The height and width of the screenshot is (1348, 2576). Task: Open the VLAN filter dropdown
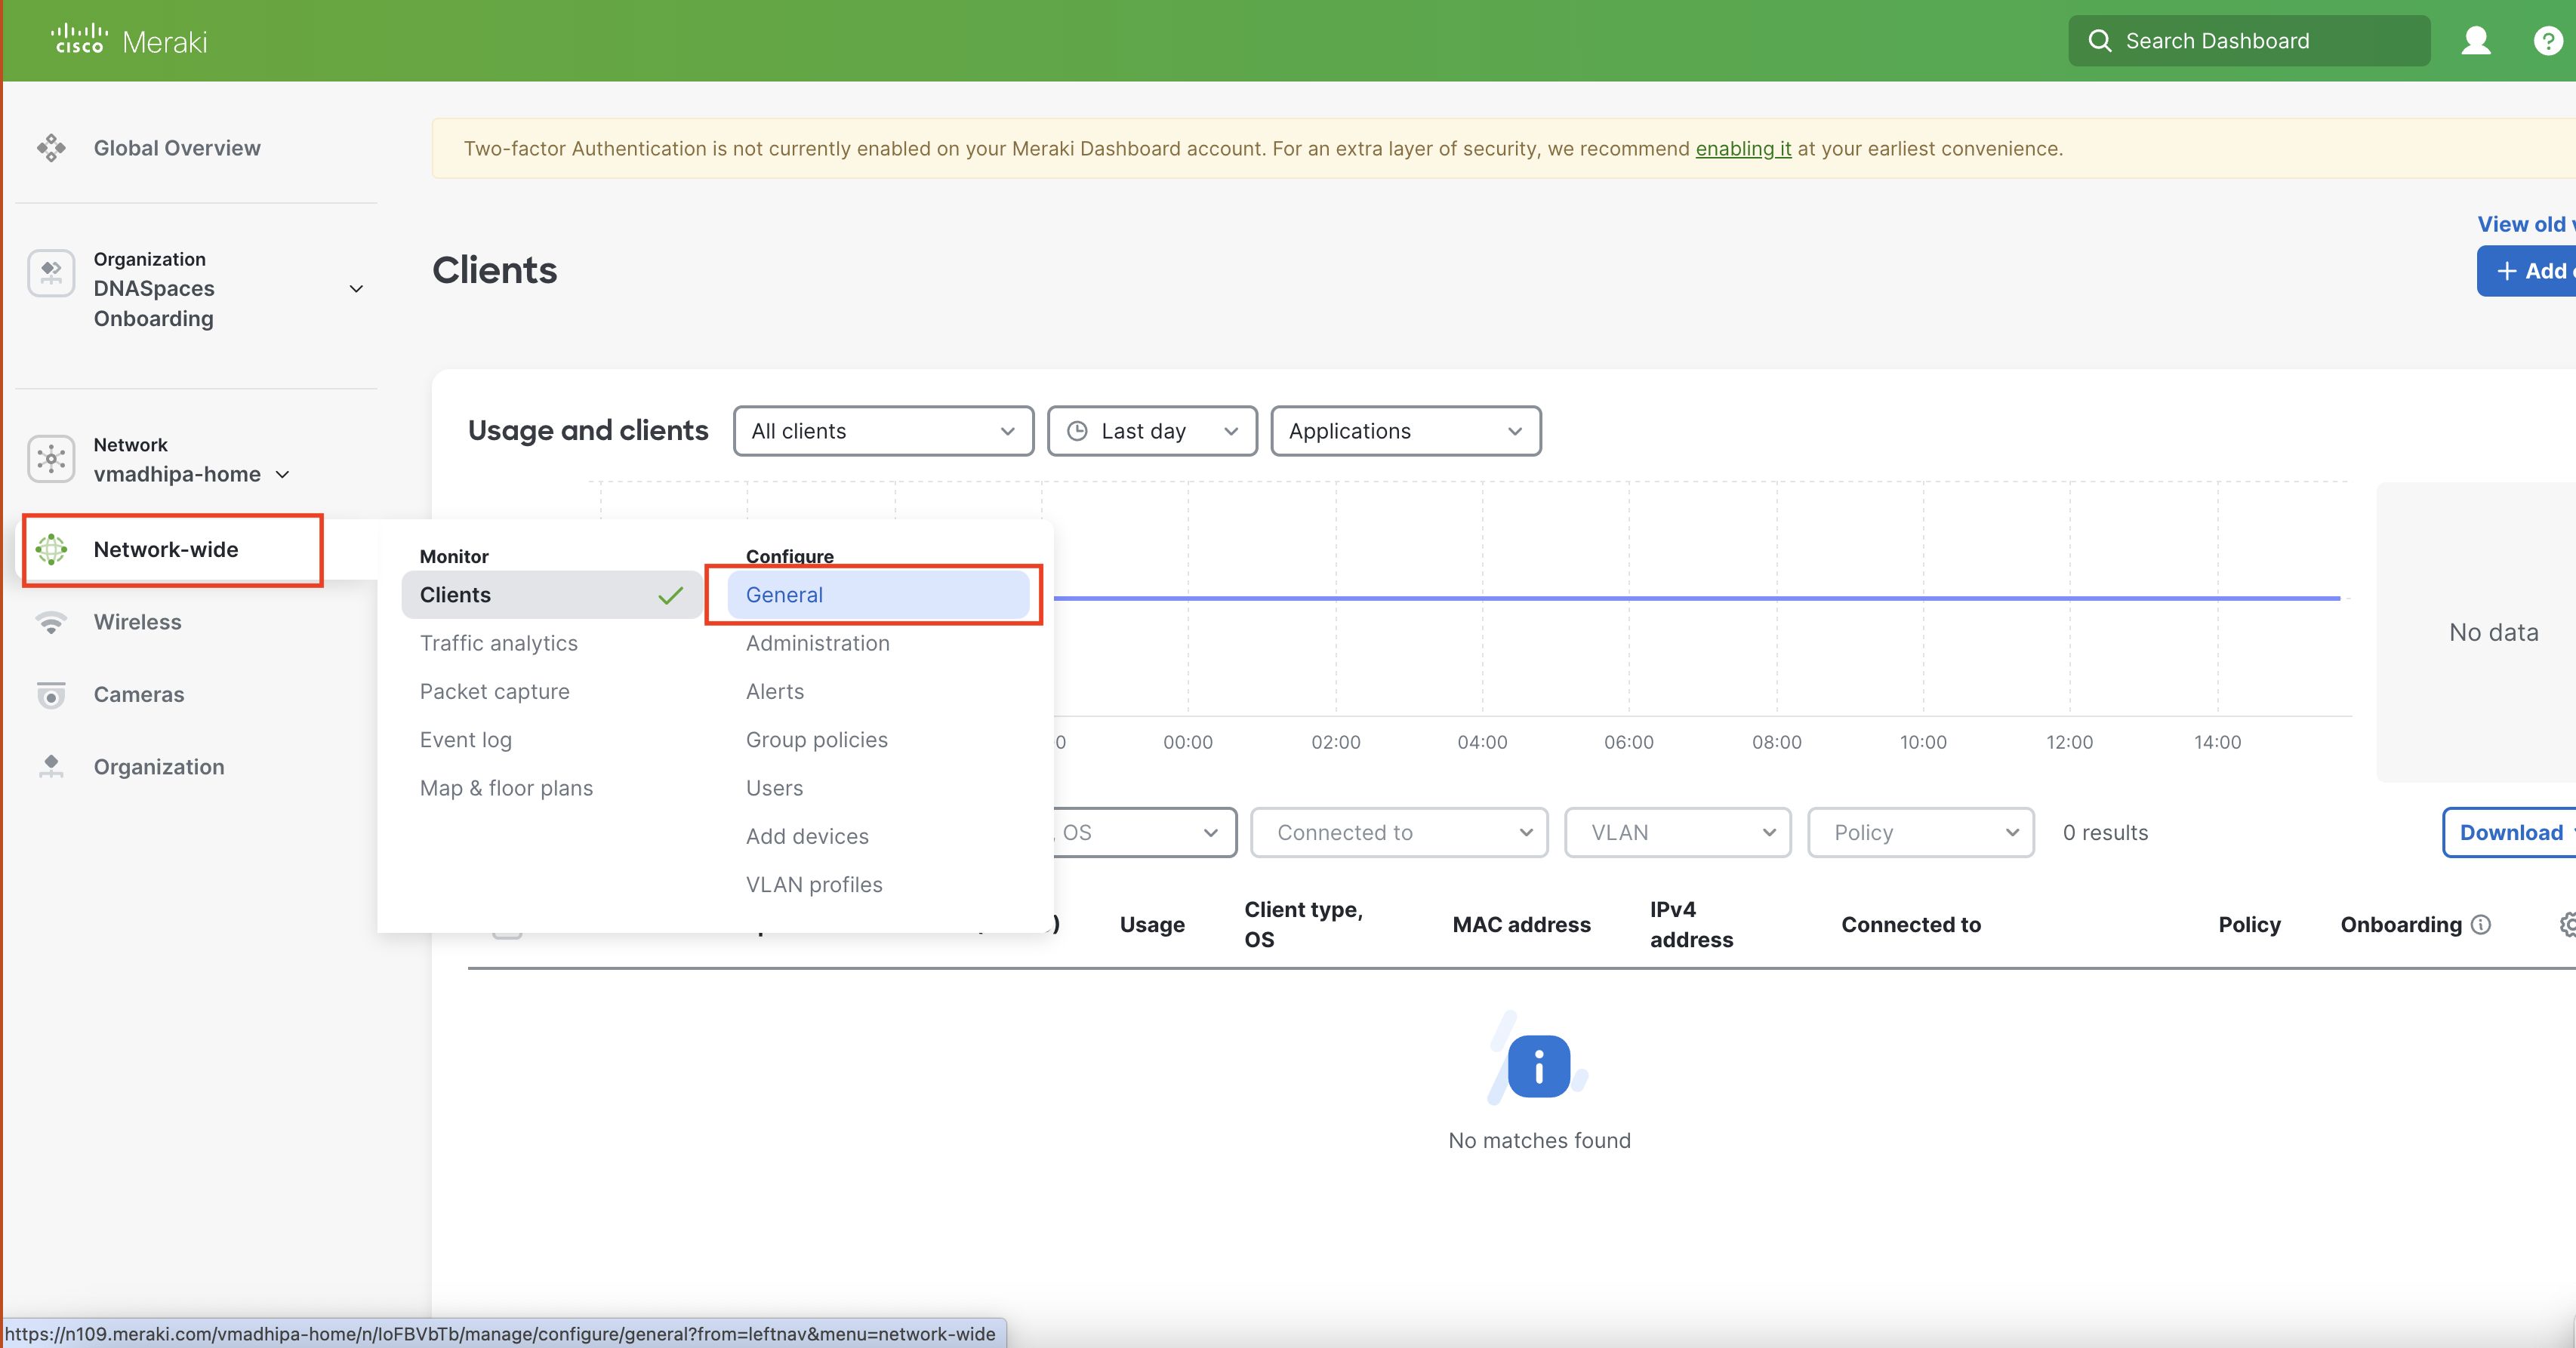point(1677,833)
